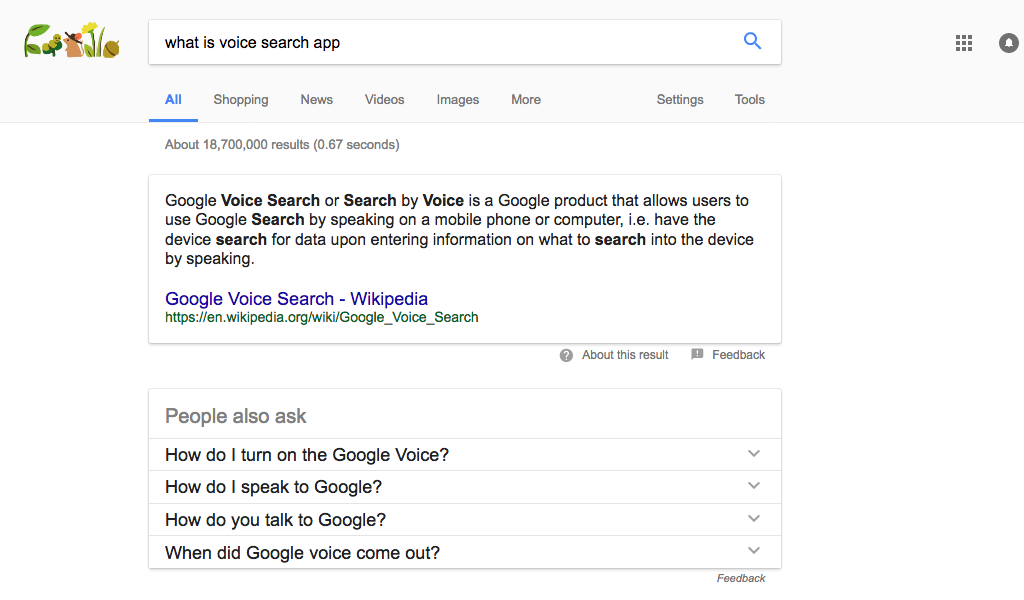Expand 'How do I turn on the Google Voice?' chevron
This screenshot has height=600, width=1024.
pyautogui.click(x=754, y=454)
